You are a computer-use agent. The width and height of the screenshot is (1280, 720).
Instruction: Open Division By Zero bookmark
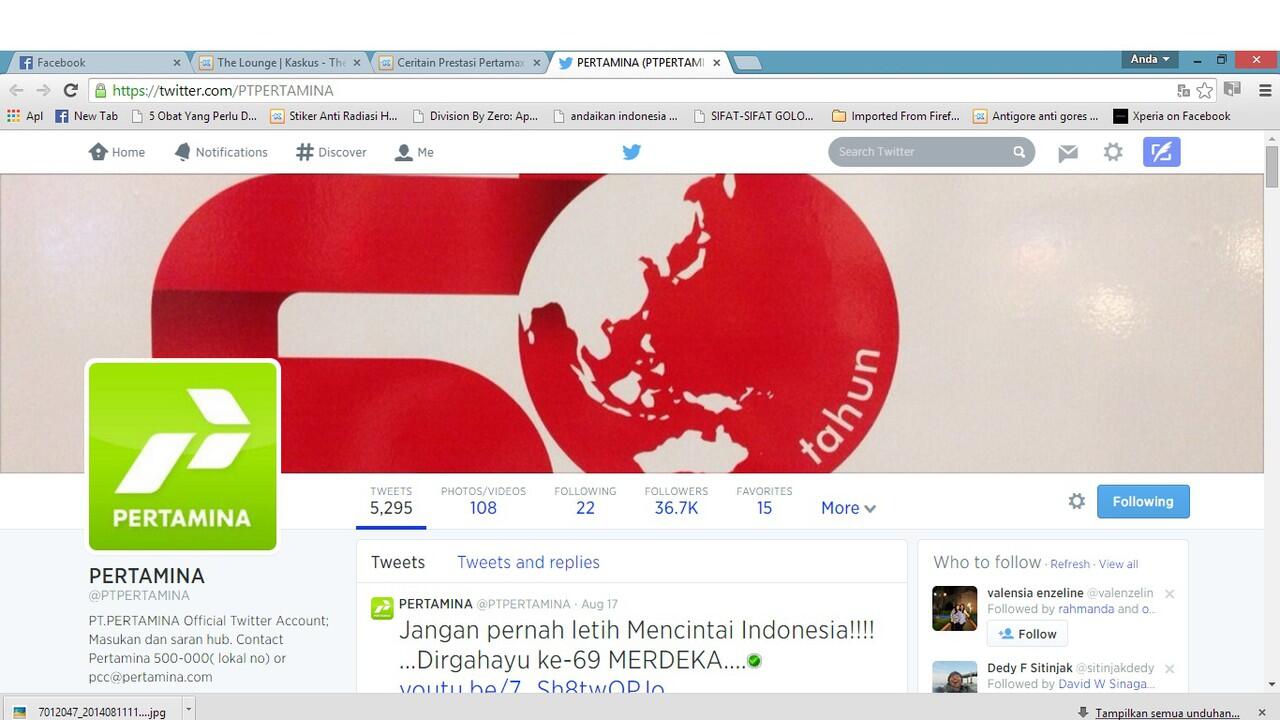tap(475, 116)
